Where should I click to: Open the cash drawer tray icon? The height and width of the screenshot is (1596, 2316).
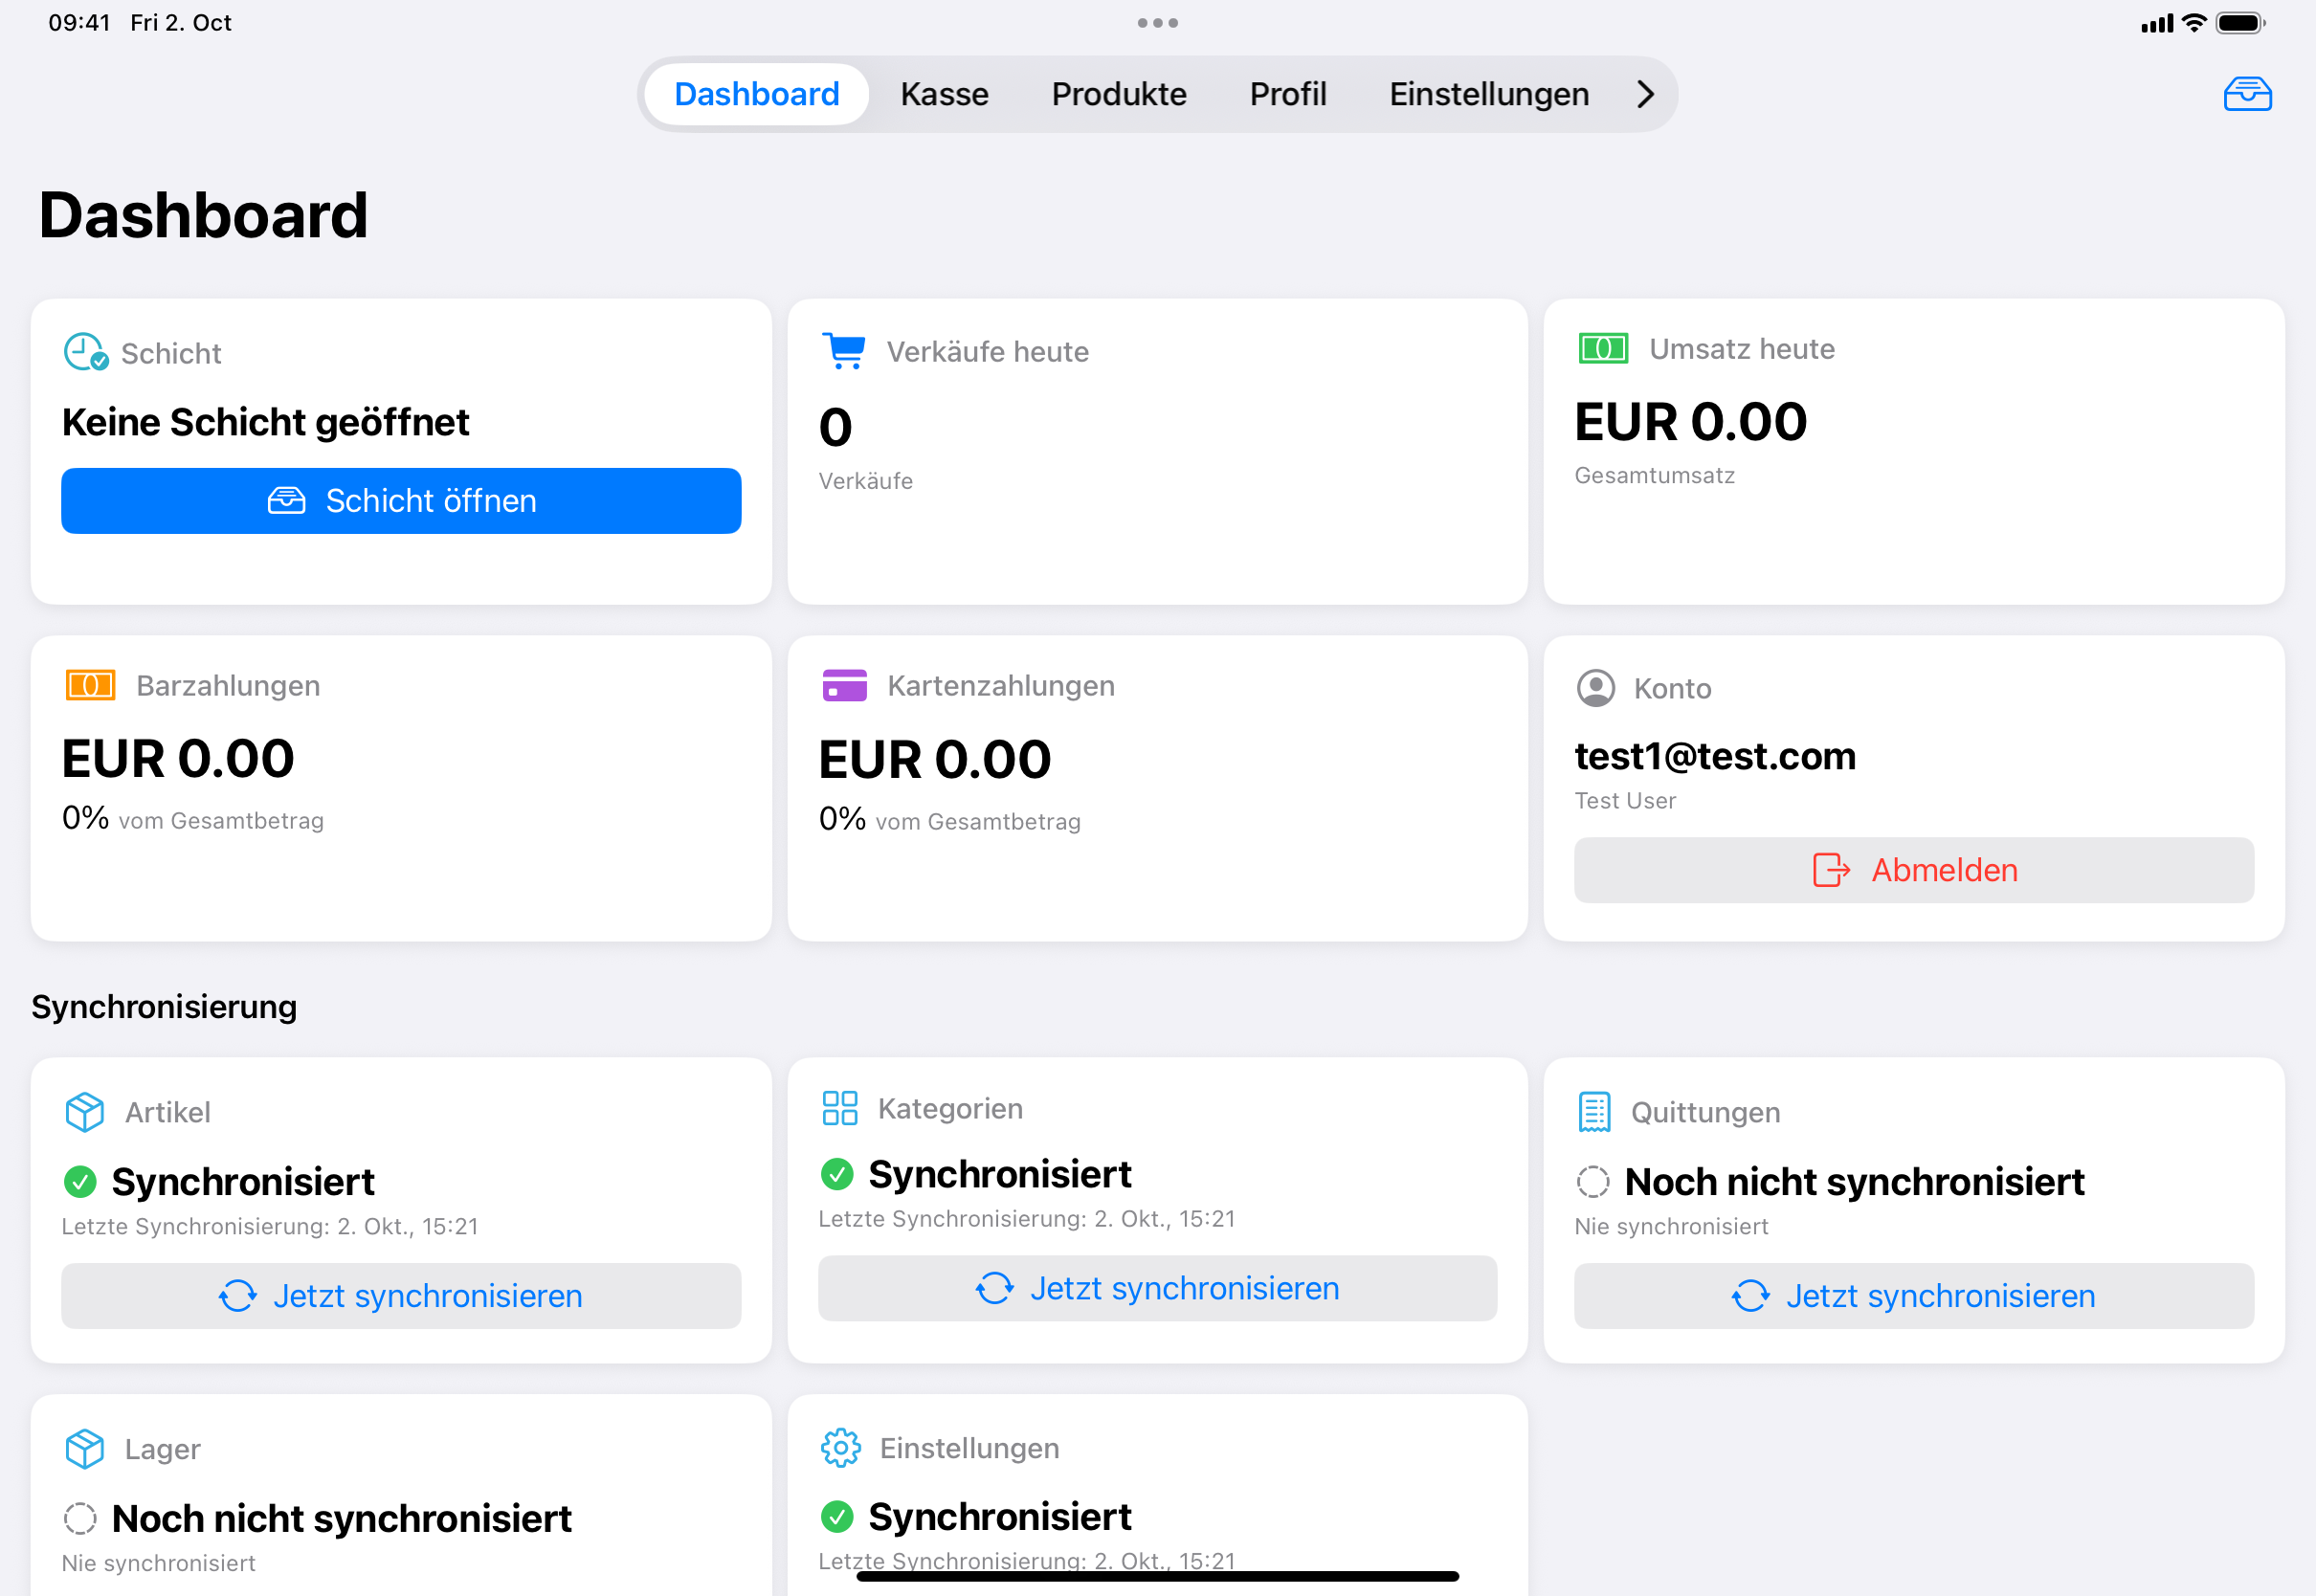click(x=2247, y=94)
